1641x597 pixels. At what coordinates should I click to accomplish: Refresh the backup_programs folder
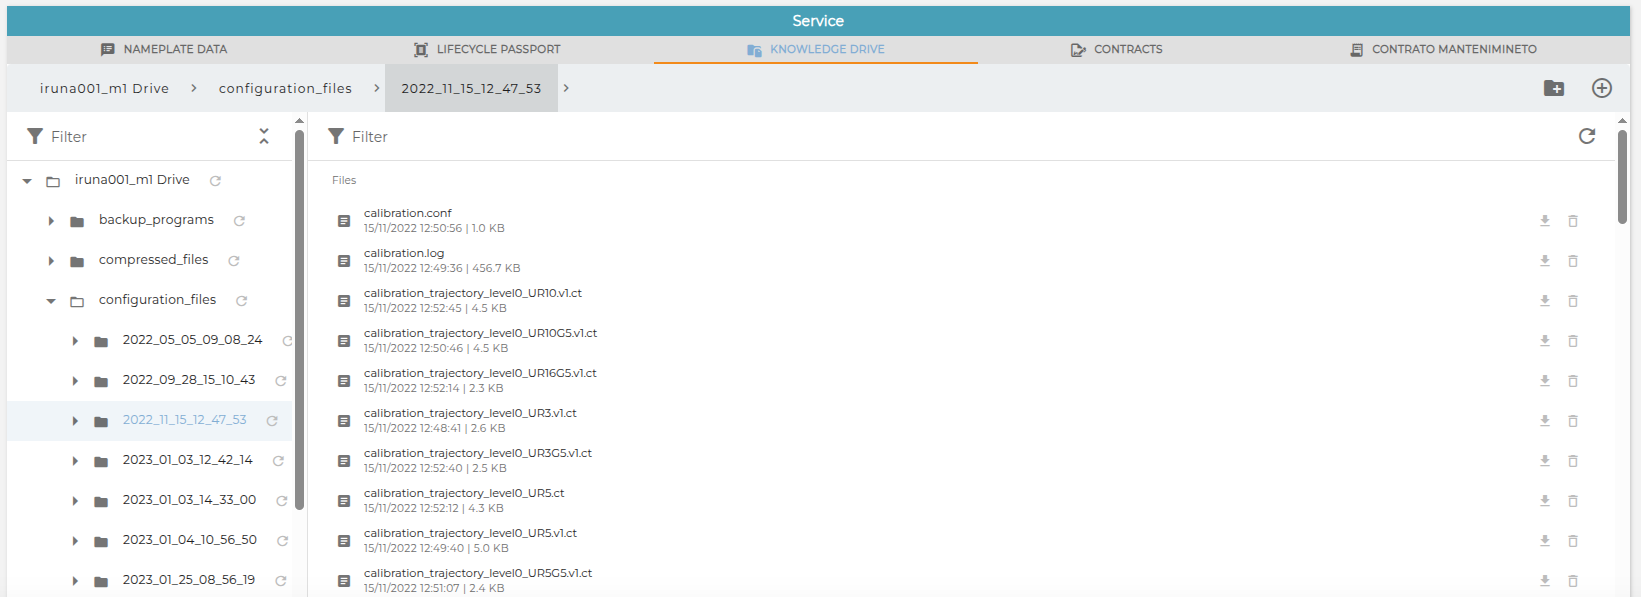click(239, 221)
